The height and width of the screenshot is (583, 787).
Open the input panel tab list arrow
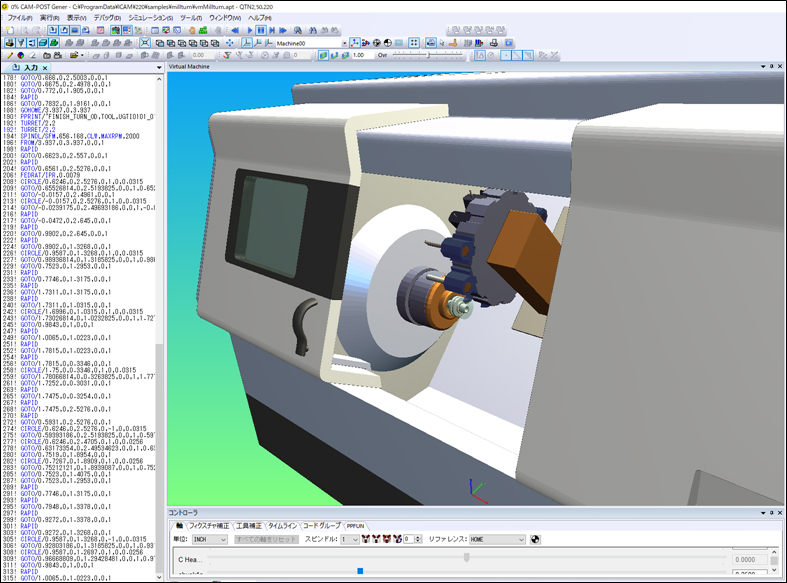(159, 68)
